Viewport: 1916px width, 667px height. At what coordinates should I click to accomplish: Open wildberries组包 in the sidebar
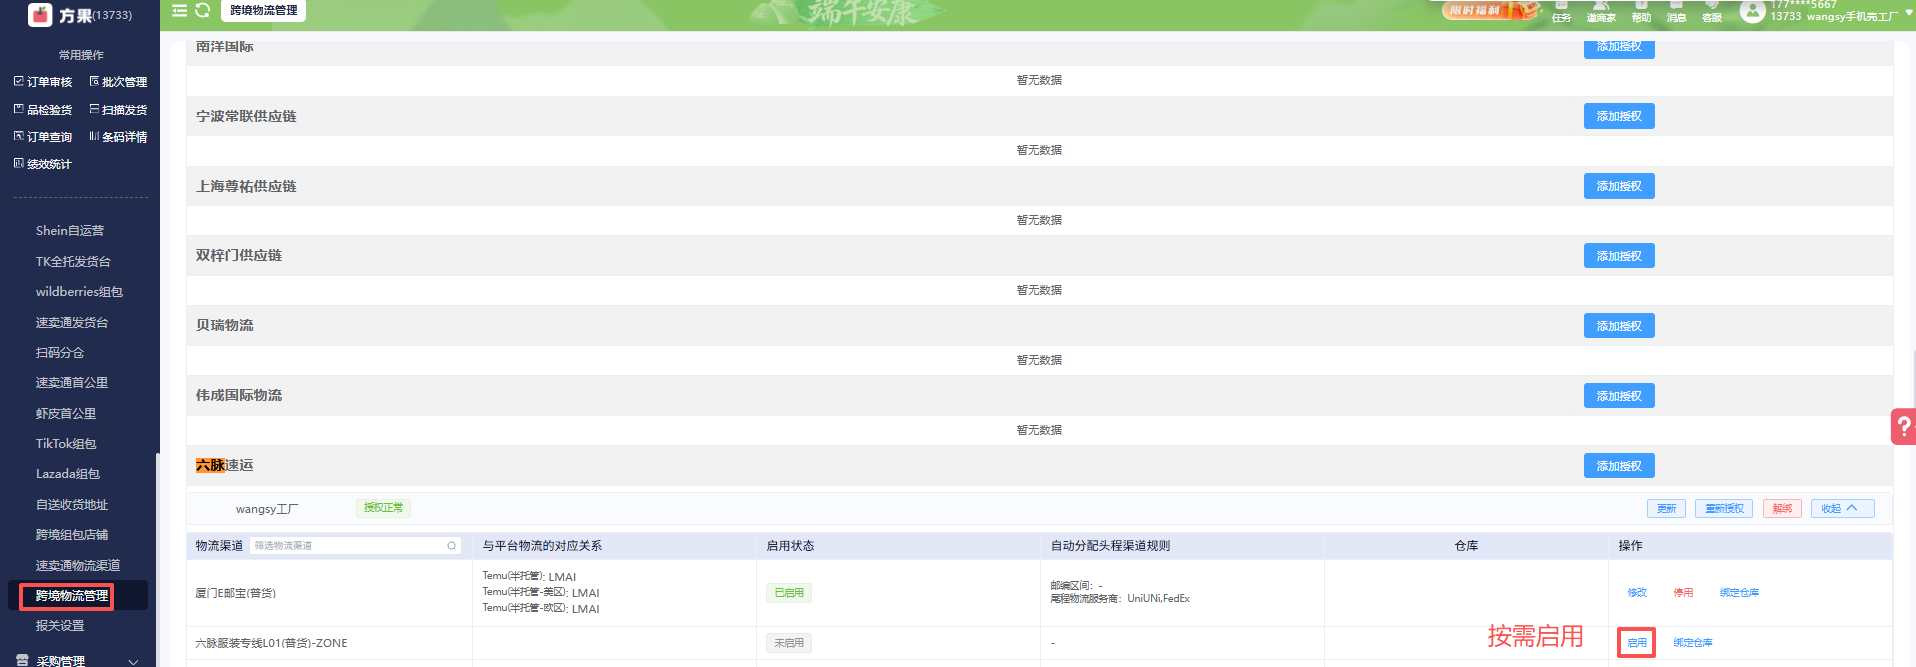[x=79, y=292]
